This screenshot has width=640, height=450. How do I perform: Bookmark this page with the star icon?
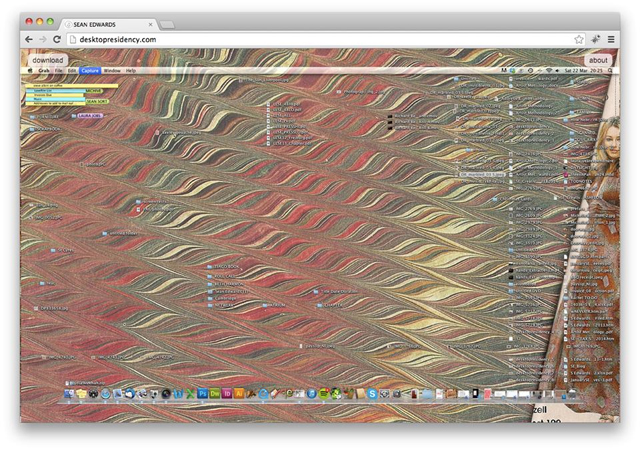[x=579, y=39]
